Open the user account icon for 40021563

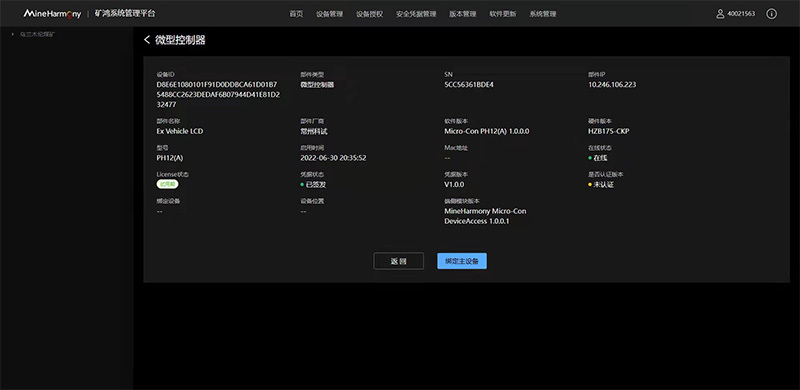[x=720, y=14]
